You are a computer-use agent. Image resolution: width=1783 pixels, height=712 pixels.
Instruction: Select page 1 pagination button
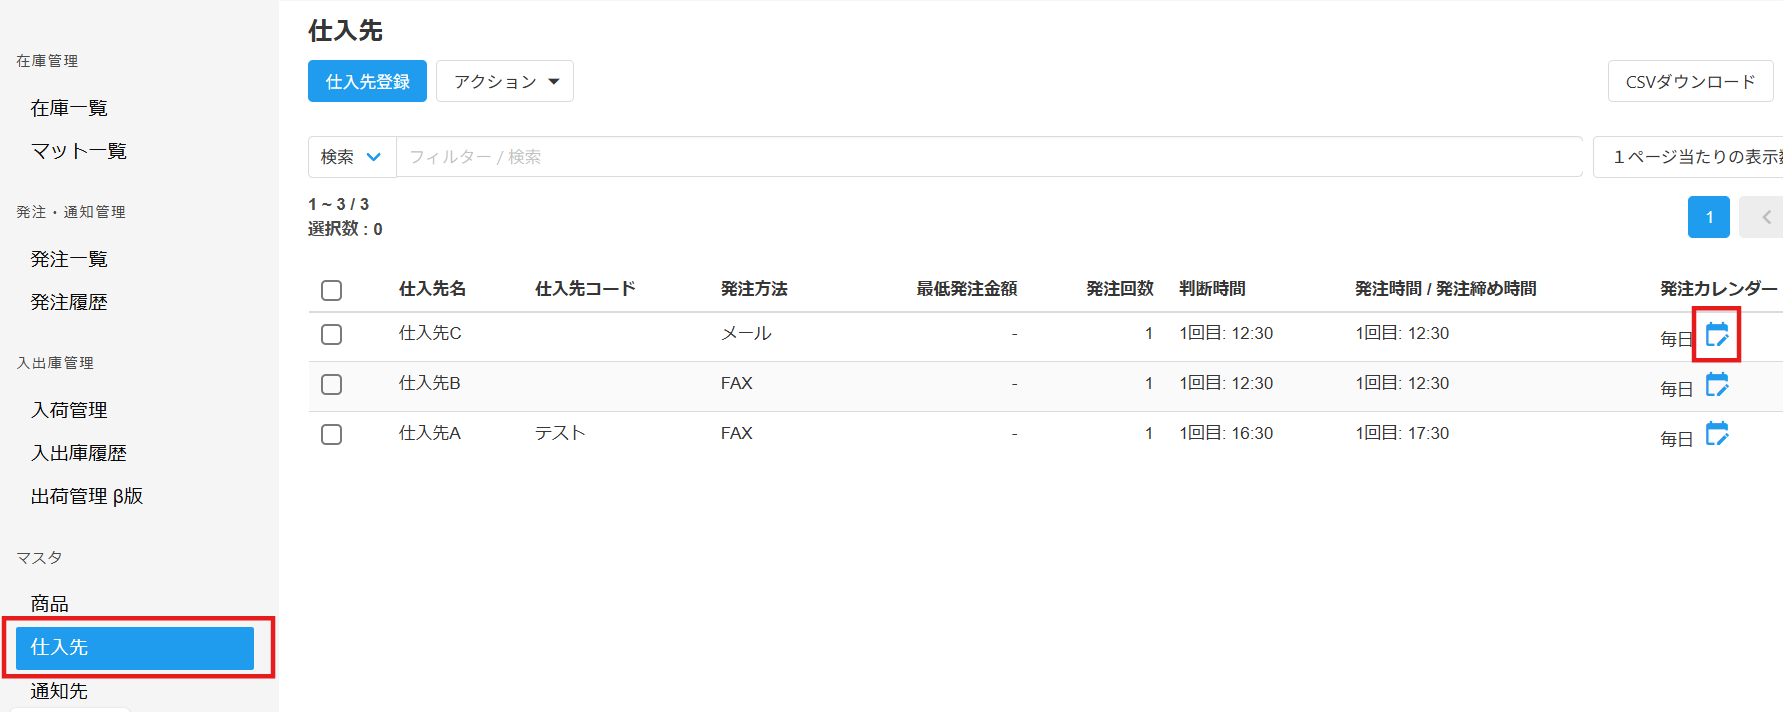click(1709, 217)
